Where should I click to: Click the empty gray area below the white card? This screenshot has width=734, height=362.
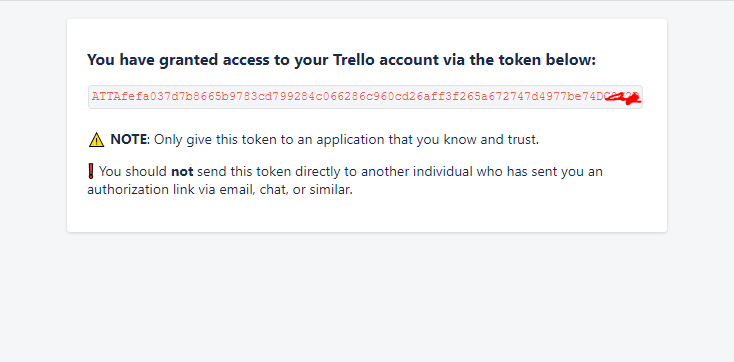coord(367,297)
